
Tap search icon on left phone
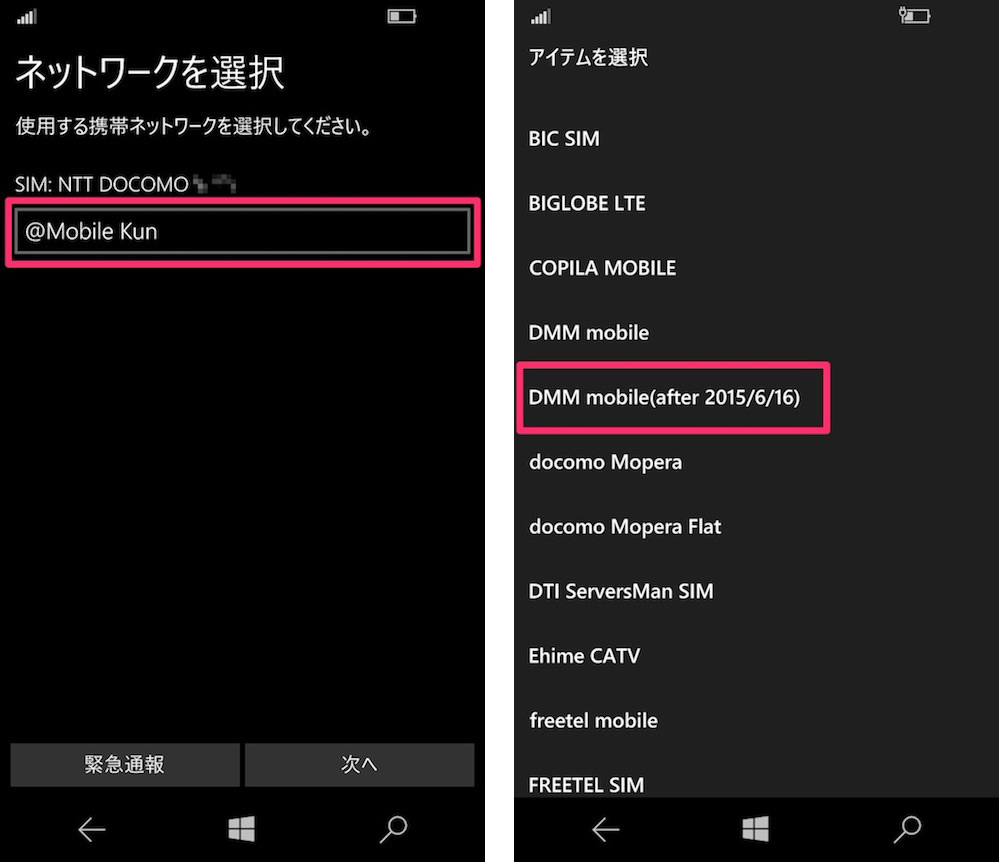(x=393, y=829)
